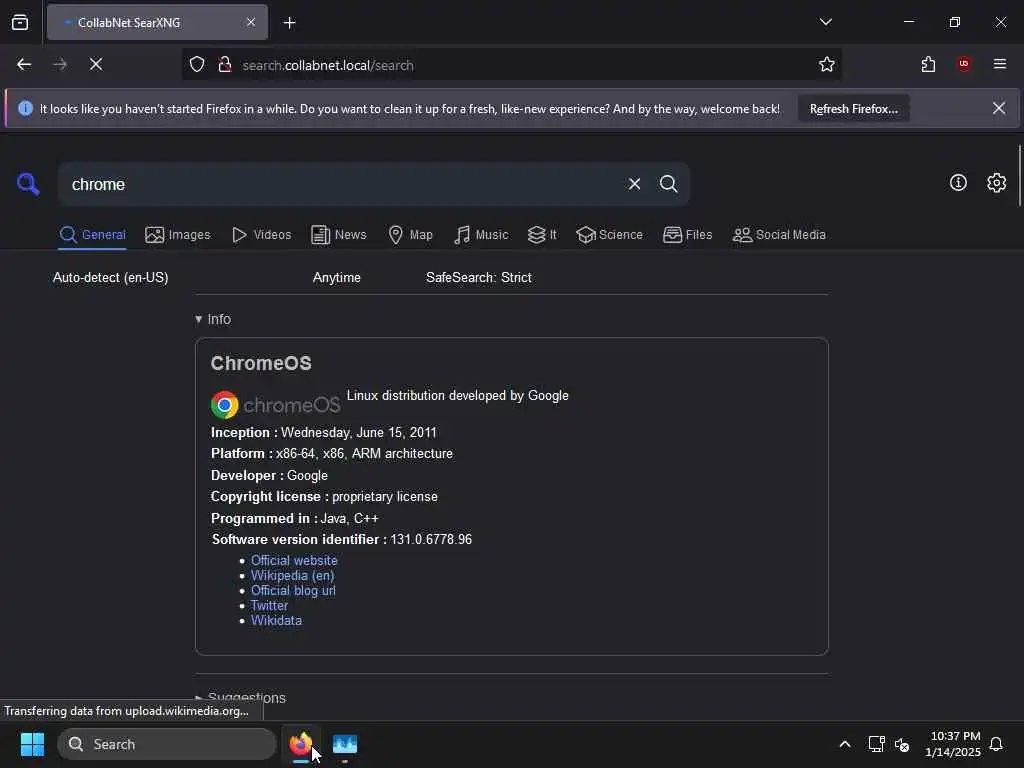Open the Wikidata link
Image resolution: width=1024 pixels, height=768 pixels.
coord(276,620)
